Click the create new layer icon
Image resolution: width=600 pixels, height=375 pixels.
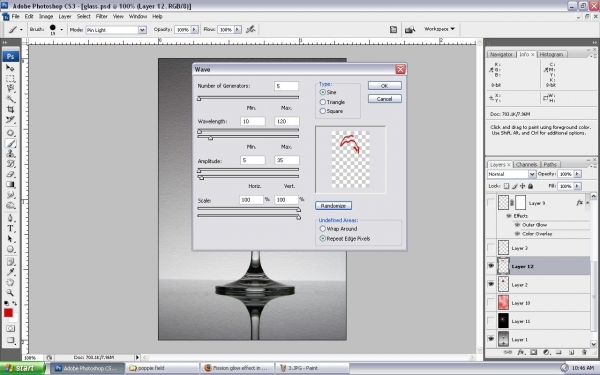point(571,352)
